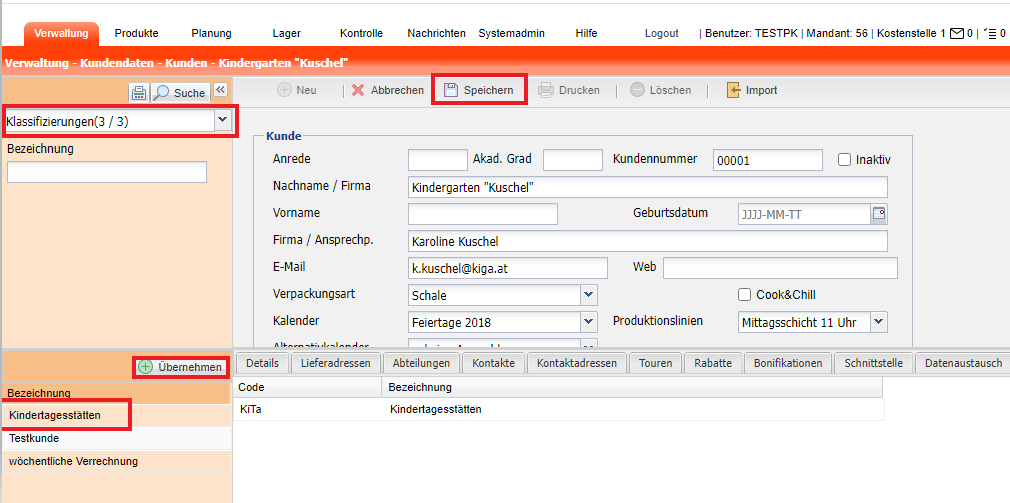Click the envelope messages icon in the header
The width and height of the screenshot is (1010, 503).
(x=957, y=33)
